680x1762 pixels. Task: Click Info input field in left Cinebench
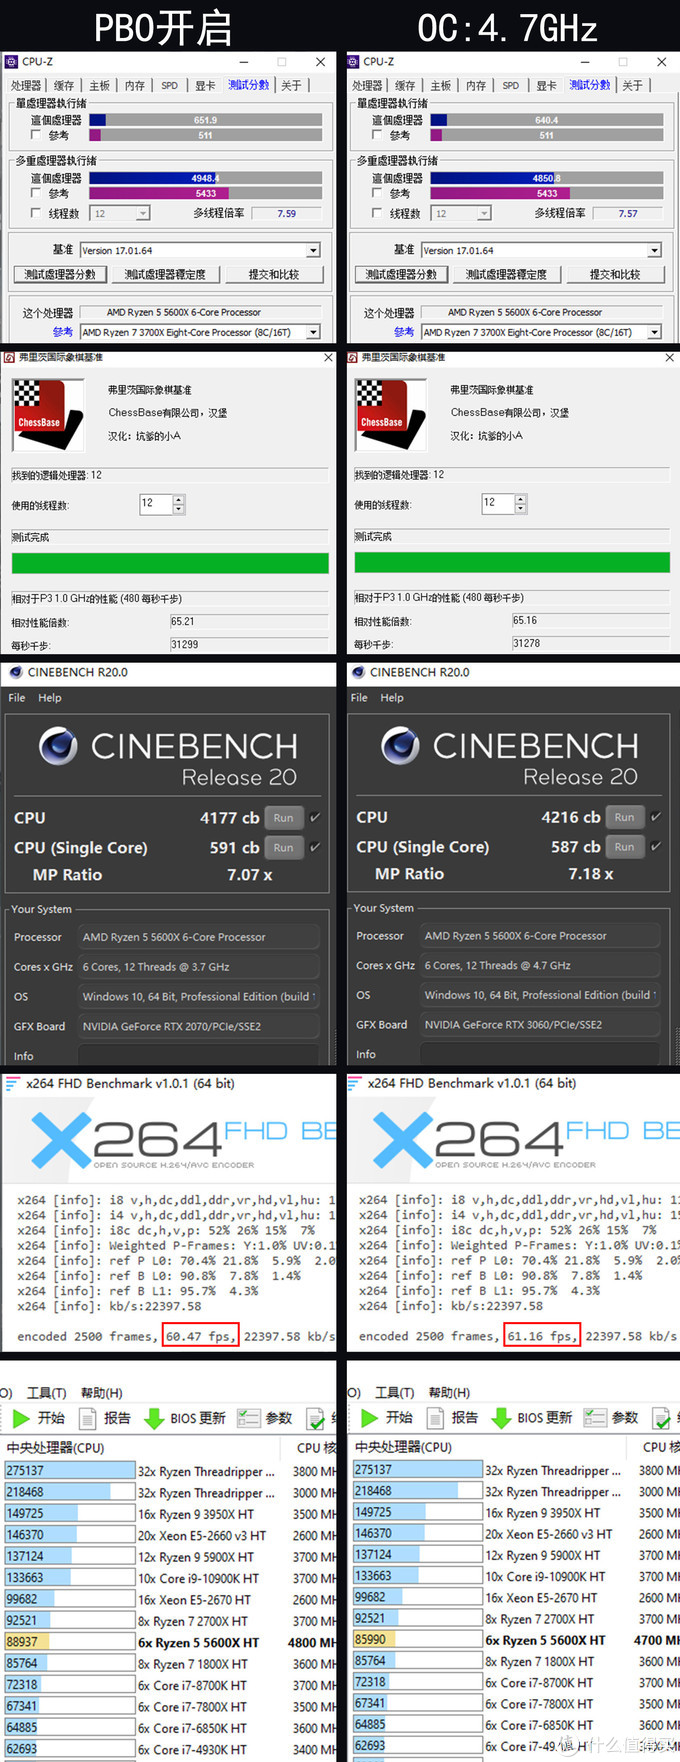199,1056
